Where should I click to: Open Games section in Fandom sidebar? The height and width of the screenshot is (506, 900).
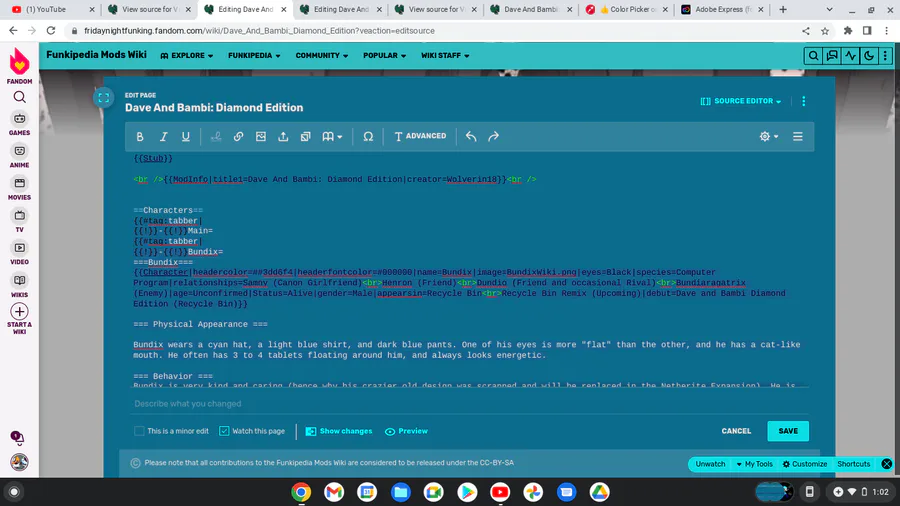click(20, 123)
